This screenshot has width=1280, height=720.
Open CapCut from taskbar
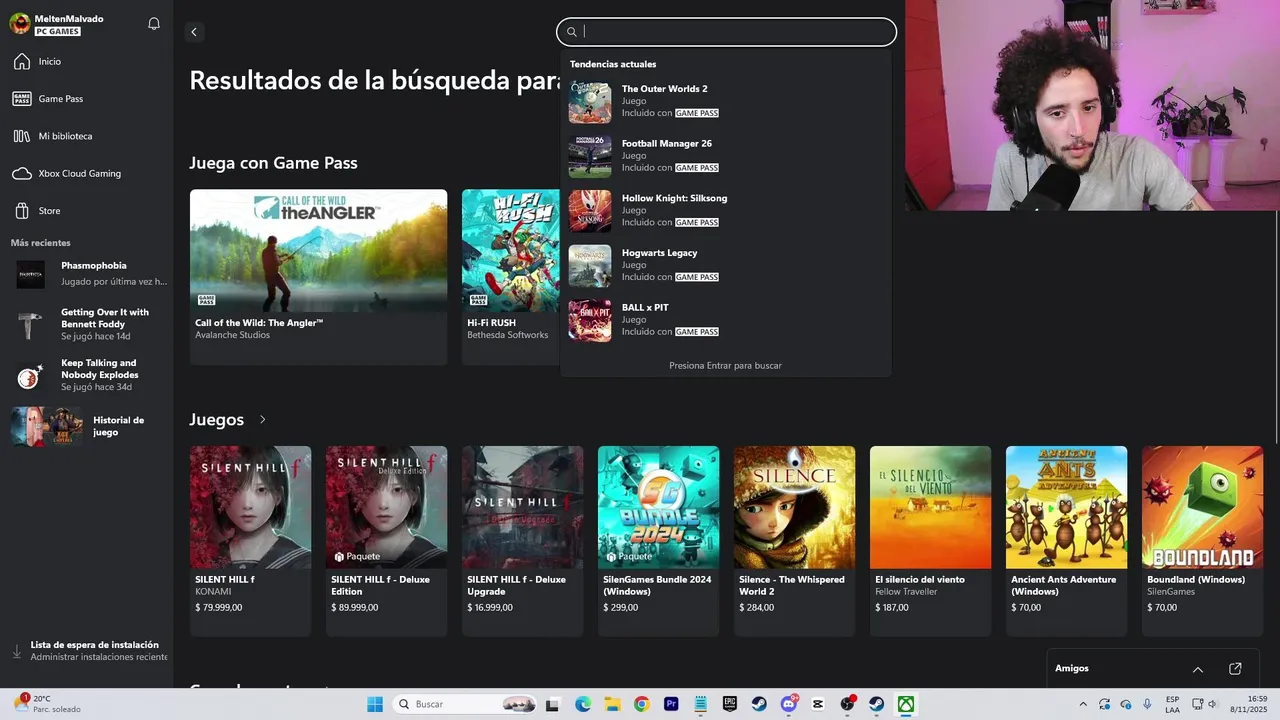pyautogui.click(x=818, y=704)
